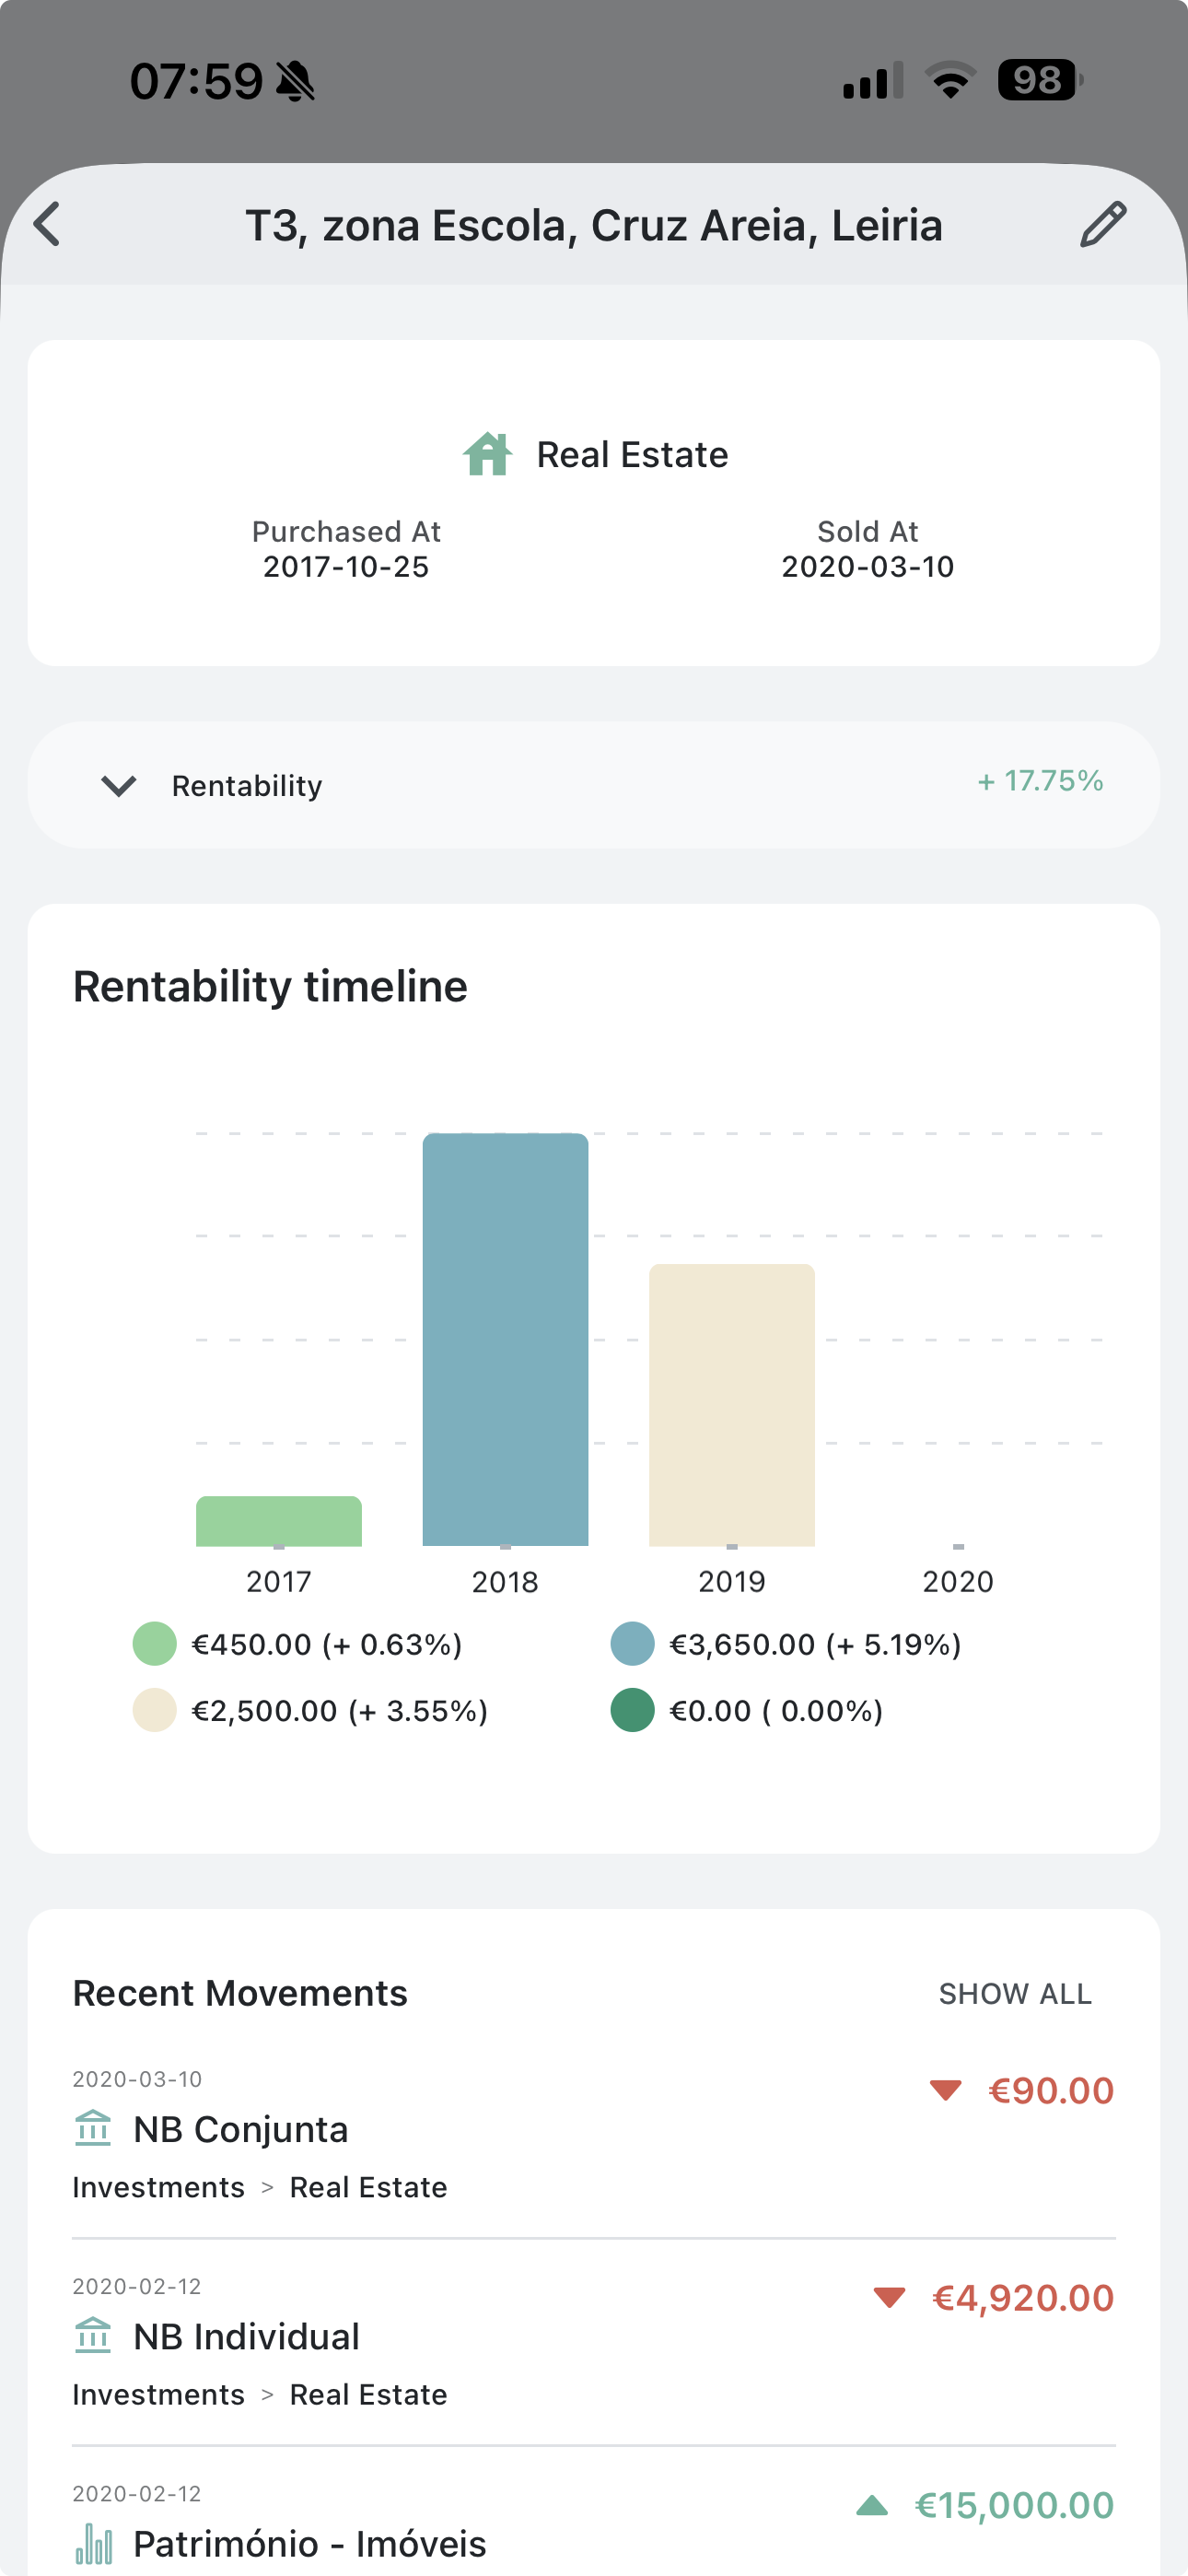
Task: Select the 2019 bar in the chart
Action: coord(732,1405)
